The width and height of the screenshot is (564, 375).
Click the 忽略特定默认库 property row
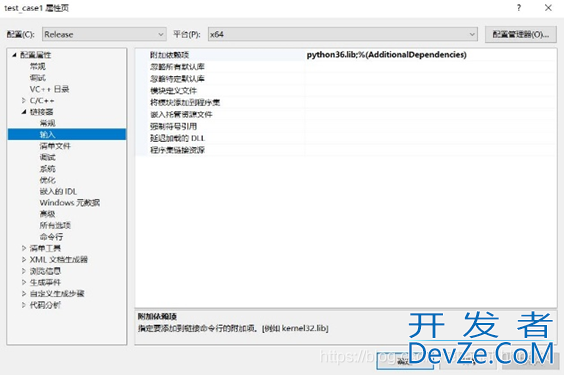(x=345, y=79)
